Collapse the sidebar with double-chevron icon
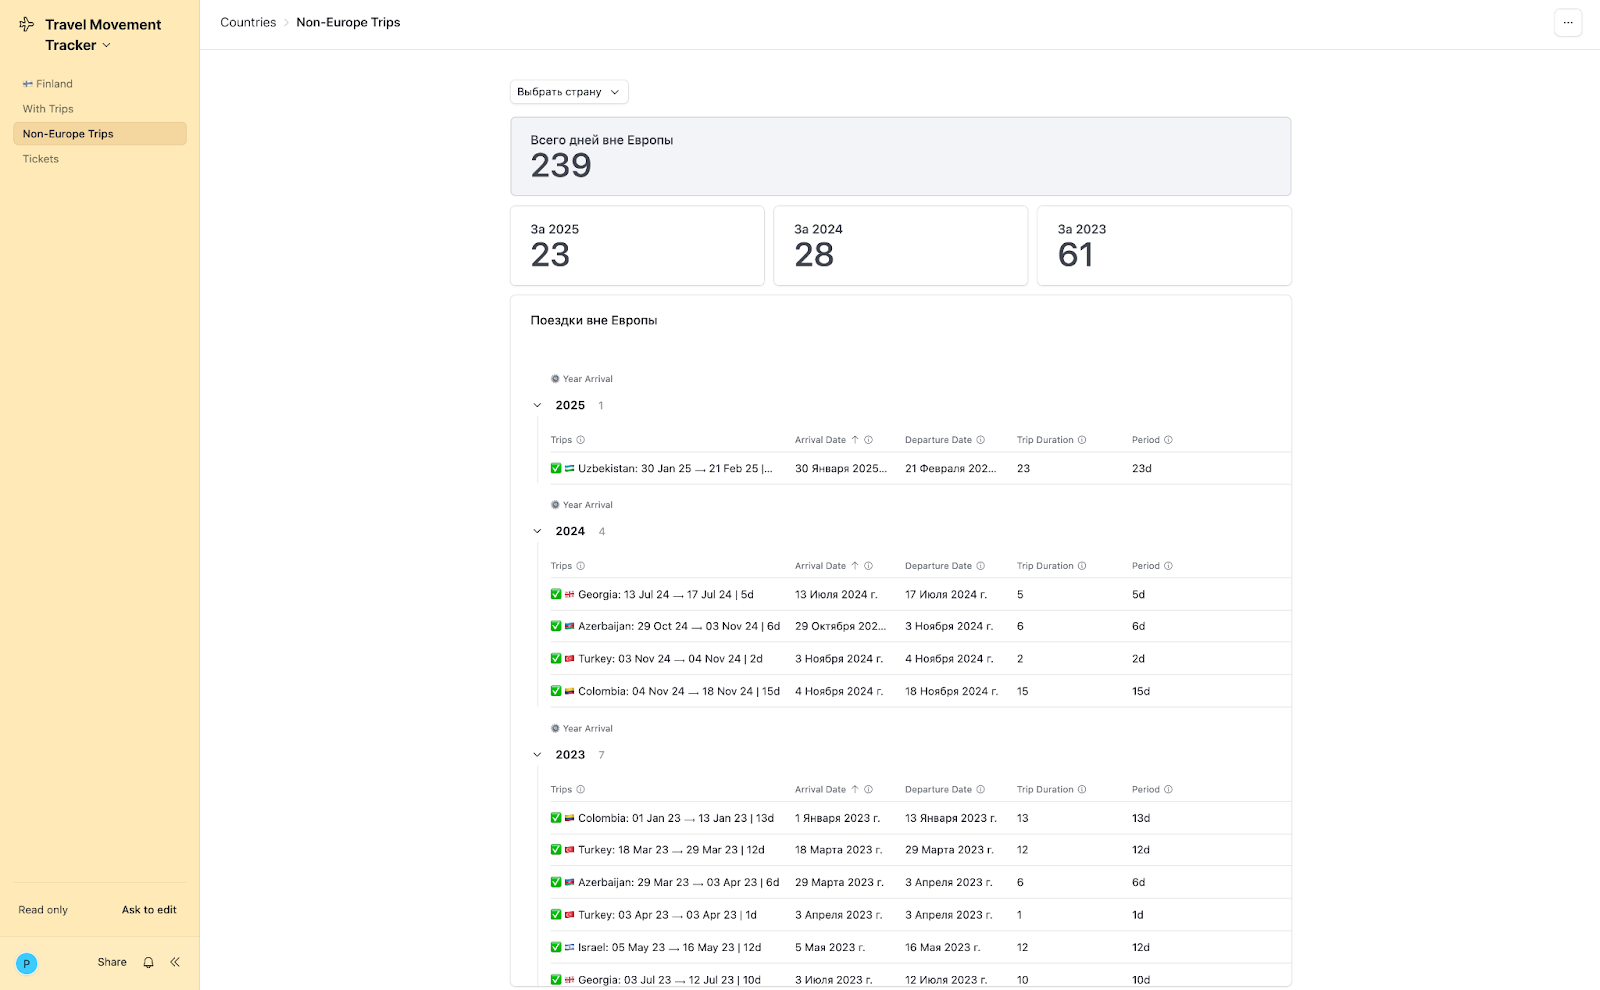Image resolution: width=1600 pixels, height=990 pixels. coord(175,962)
